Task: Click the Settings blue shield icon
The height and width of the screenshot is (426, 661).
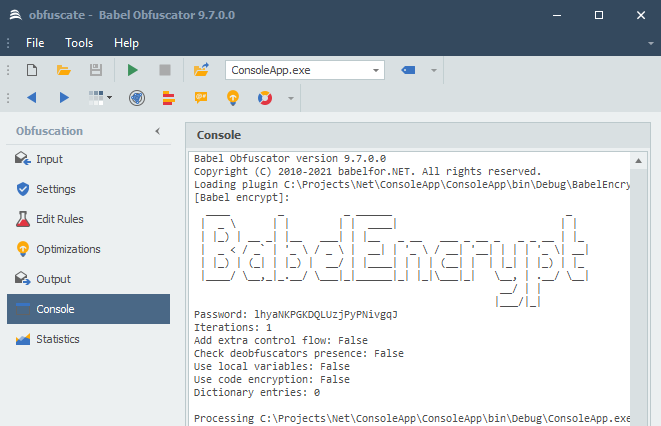Action: tap(23, 189)
